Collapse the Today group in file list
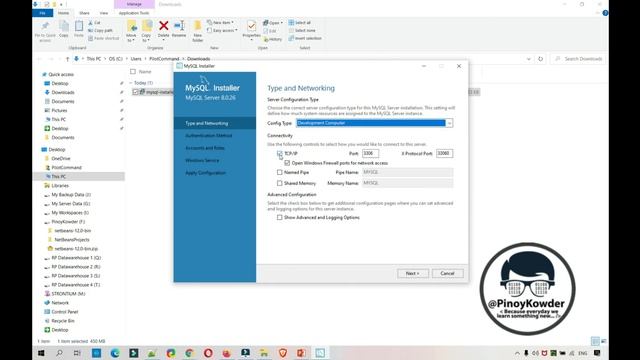Image resolution: width=640 pixels, height=360 pixels. pyautogui.click(x=131, y=83)
